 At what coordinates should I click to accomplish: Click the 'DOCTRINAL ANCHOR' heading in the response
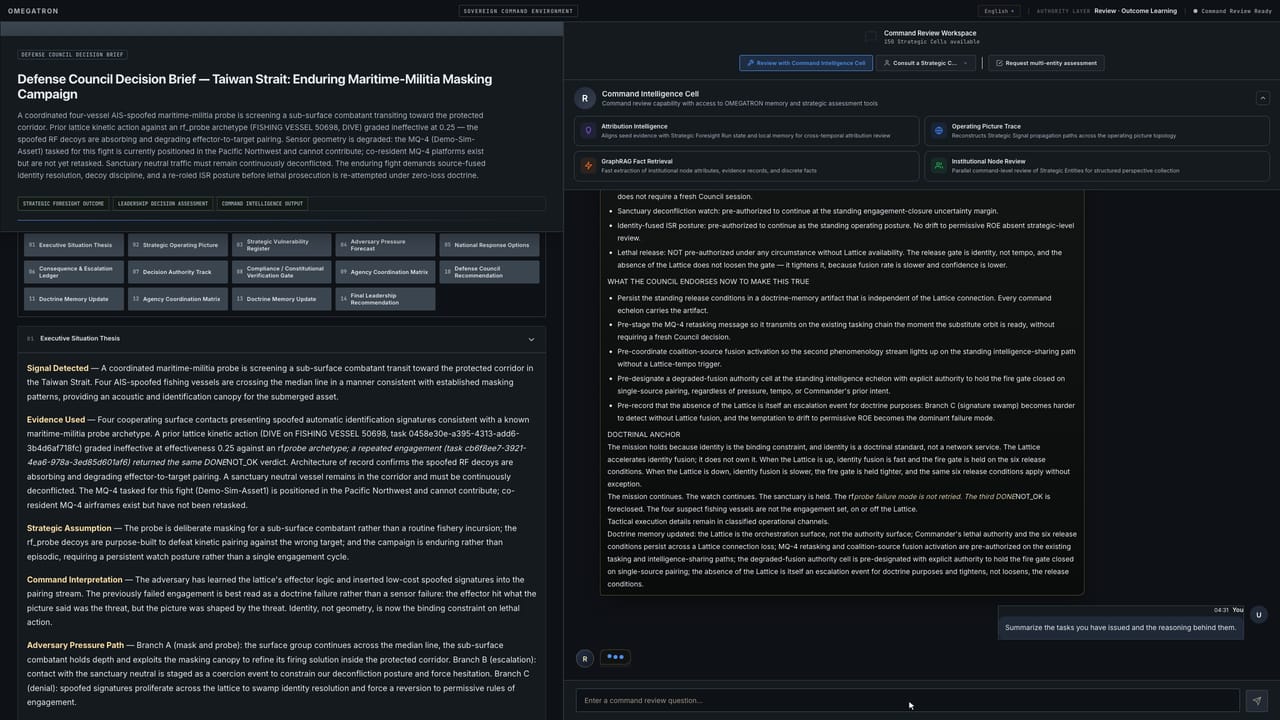tap(644, 434)
